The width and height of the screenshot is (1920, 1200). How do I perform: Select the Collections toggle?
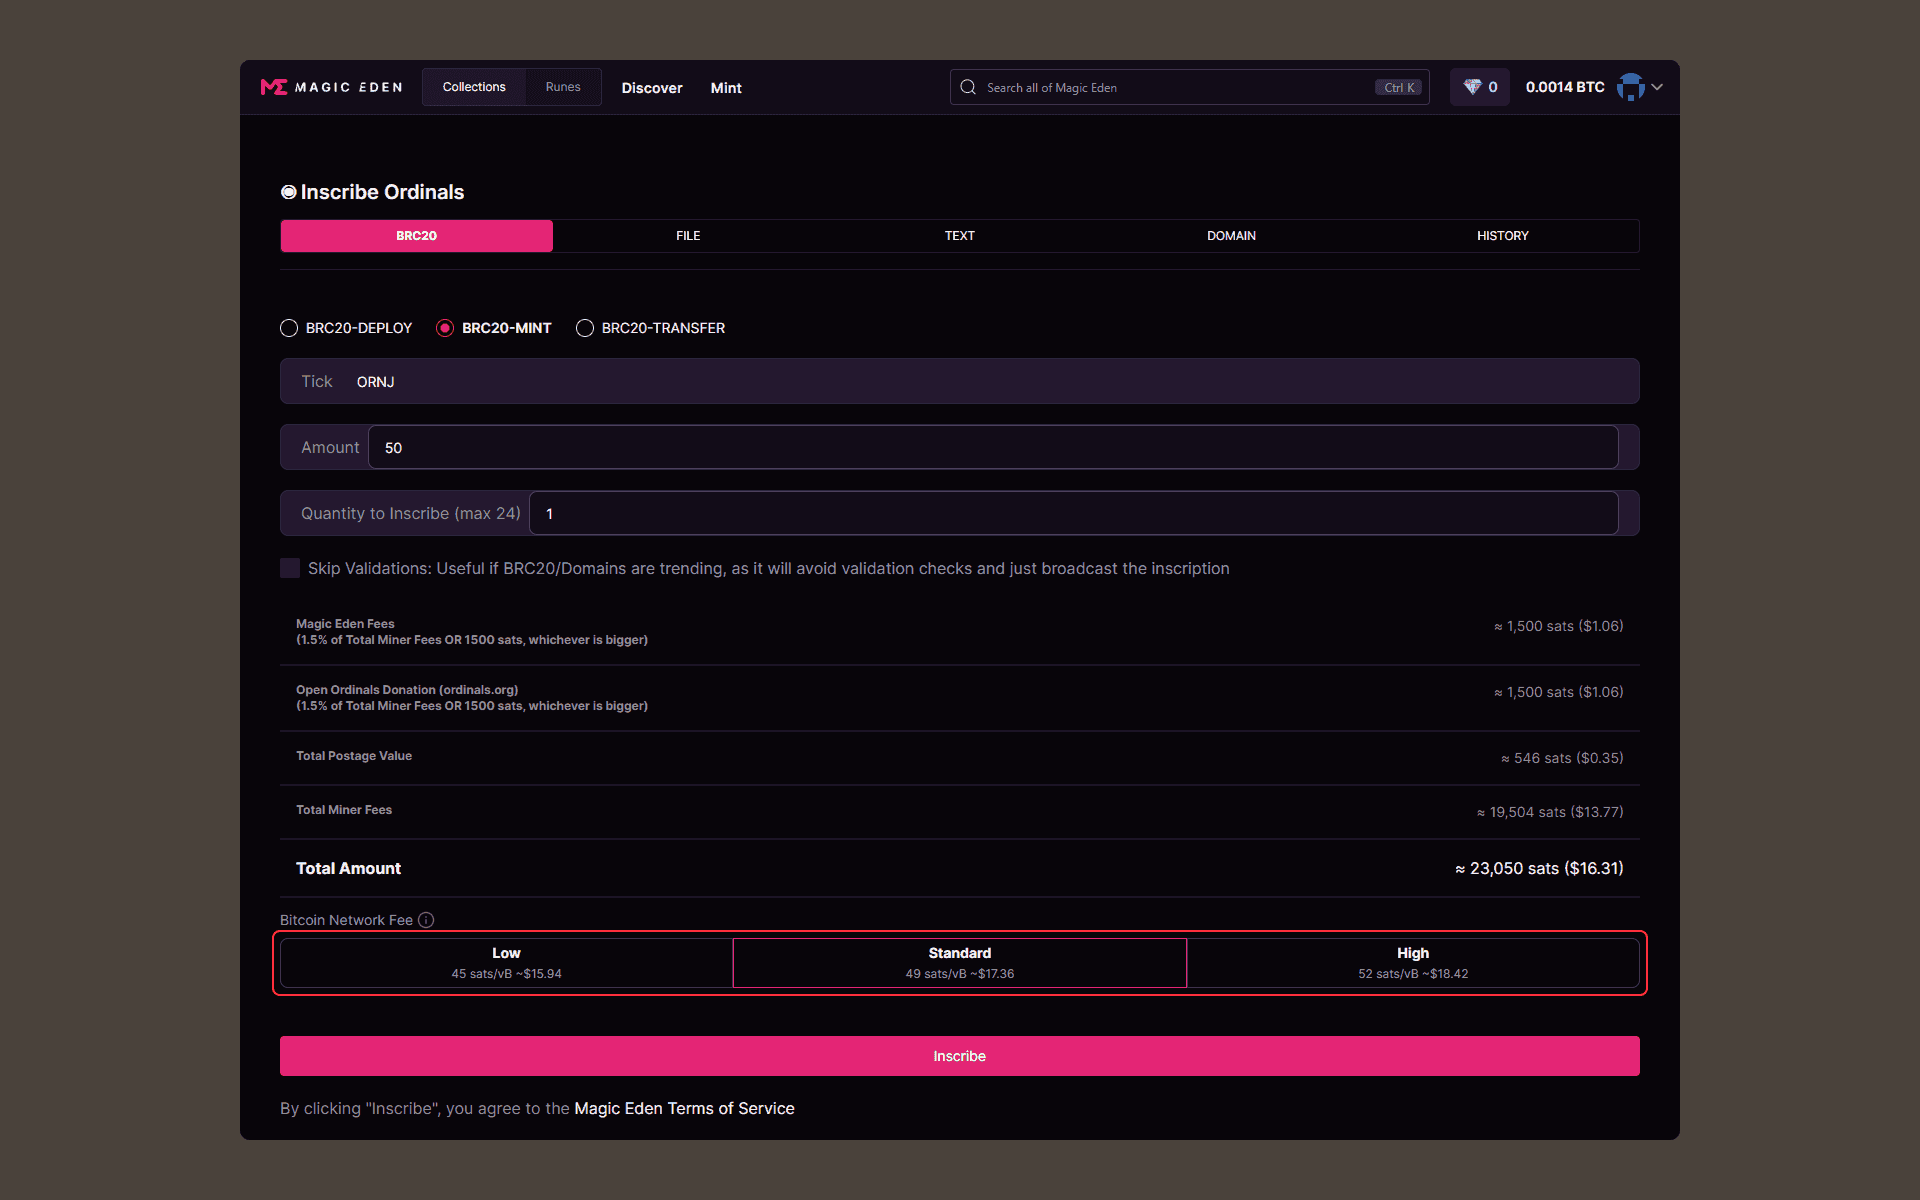pyautogui.click(x=474, y=87)
